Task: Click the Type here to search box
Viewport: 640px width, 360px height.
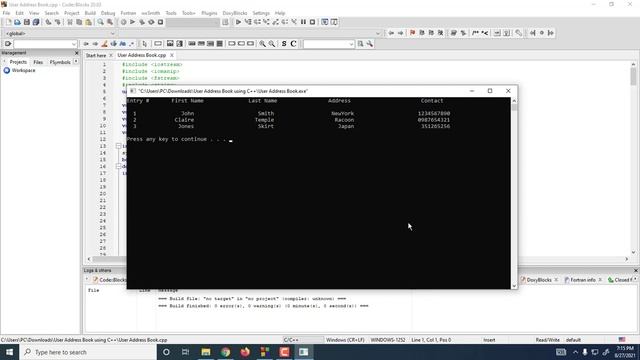Action: pos(88,352)
